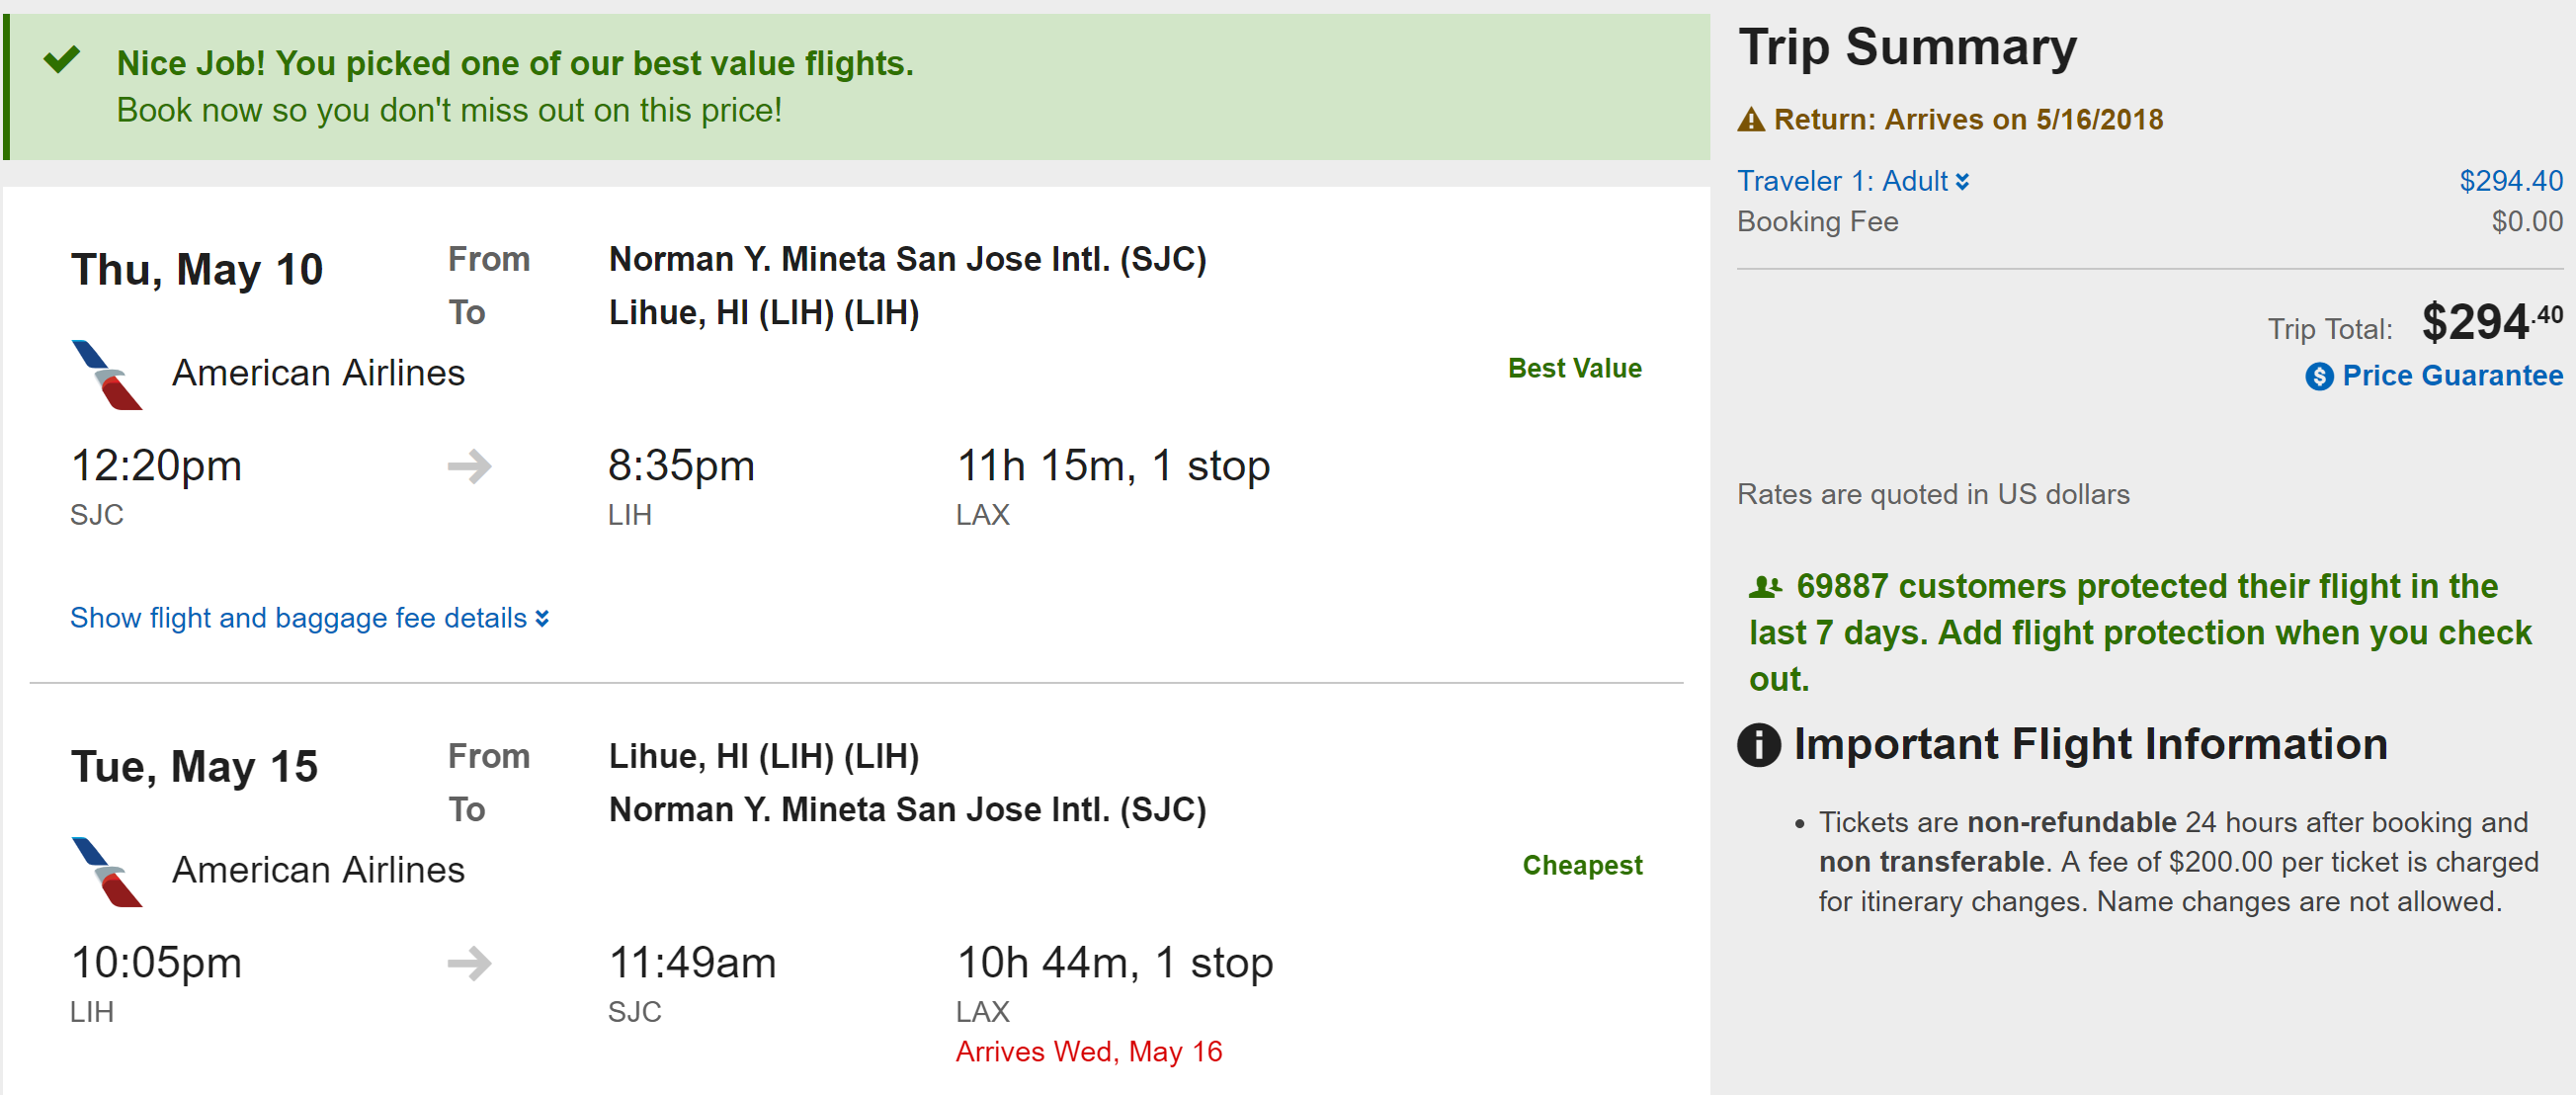The width and height of the screenshot is (2576, 1095).
Task: Click the info icon beside Important Flight Information
Action: click(x=1759, y=745)
